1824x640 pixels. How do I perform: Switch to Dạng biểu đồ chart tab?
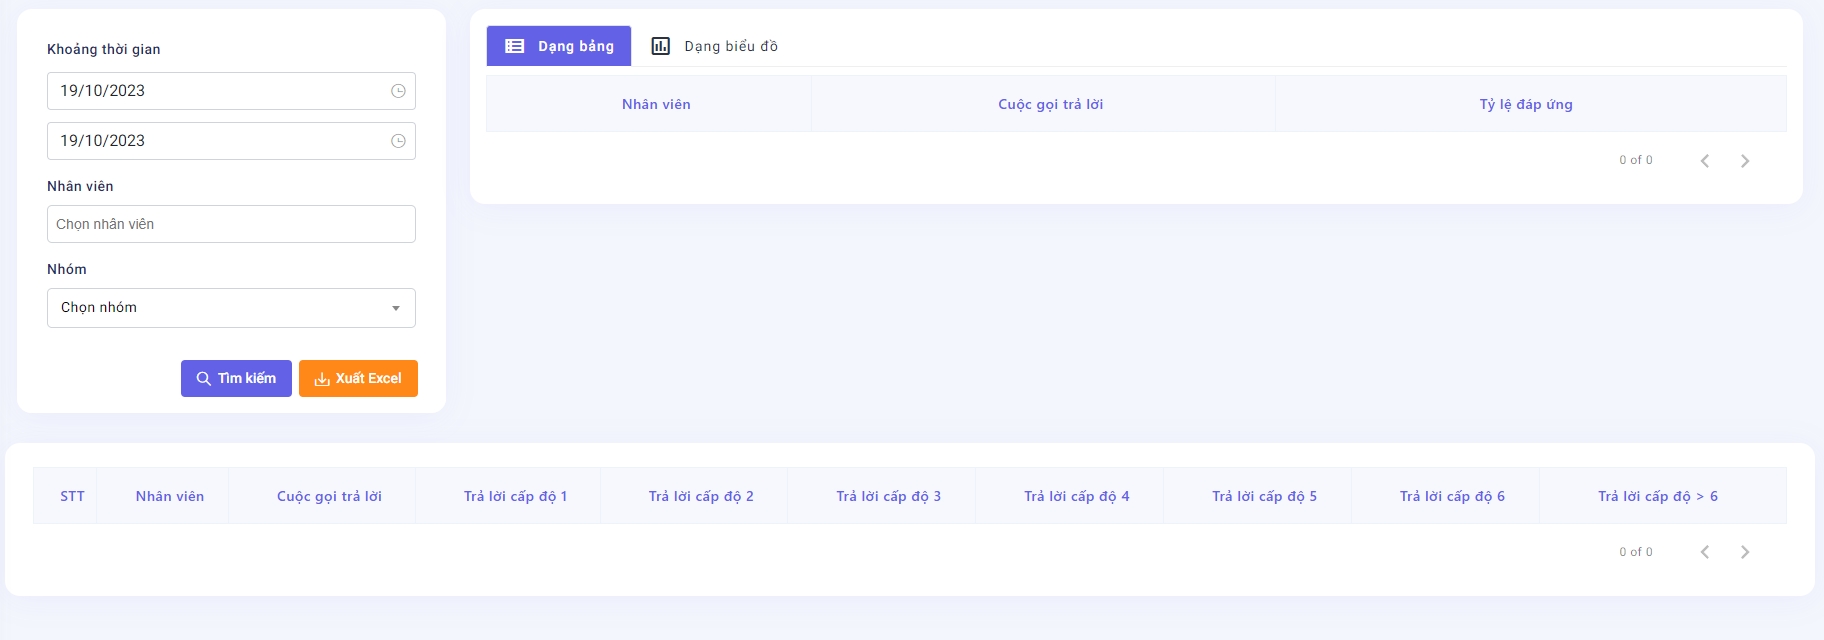tap(715, 46)
